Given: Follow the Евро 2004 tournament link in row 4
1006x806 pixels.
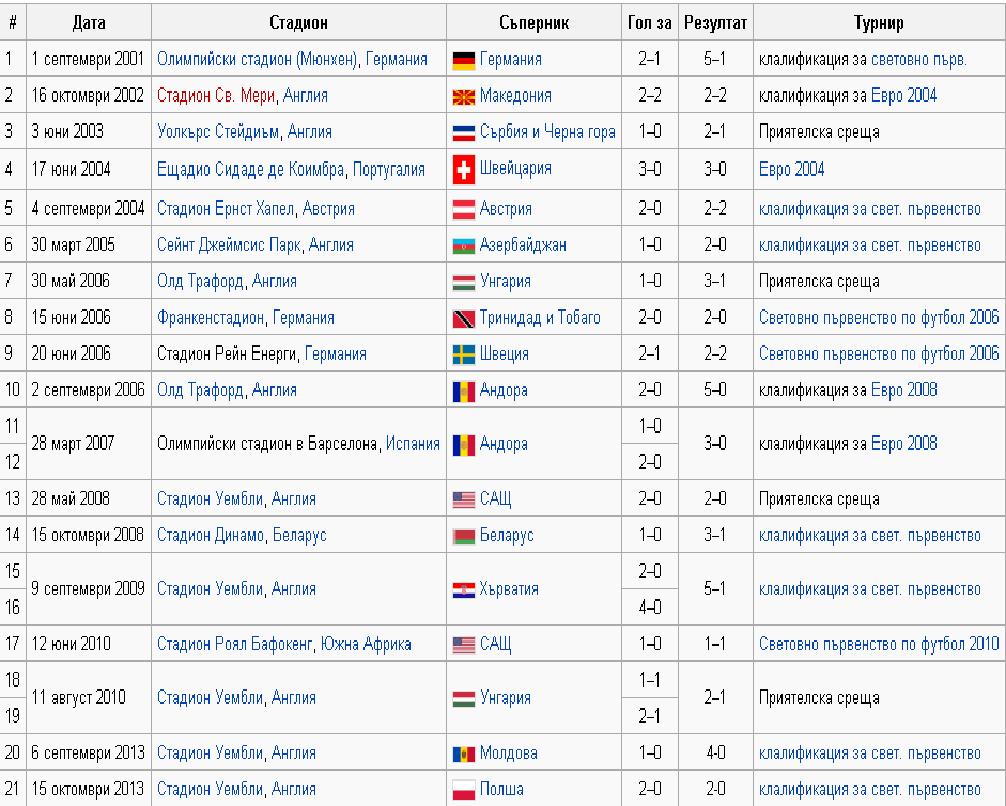Looking at the screenshot, I should click(x=791, y=169).
